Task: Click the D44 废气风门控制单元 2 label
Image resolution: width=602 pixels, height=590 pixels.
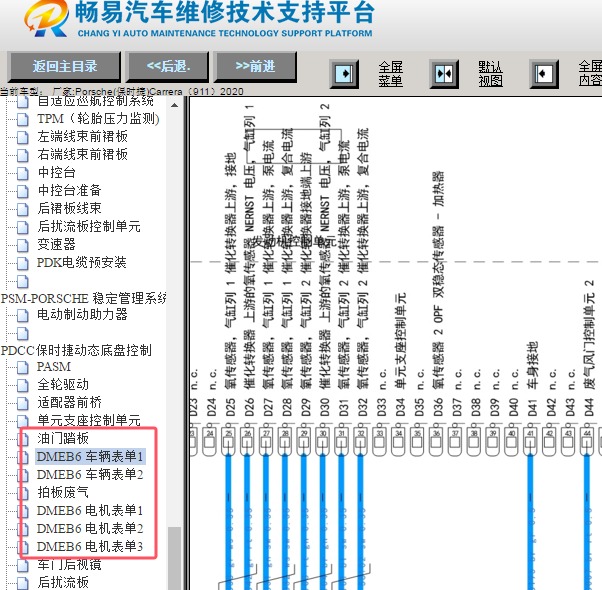Action: coord(589,349)
